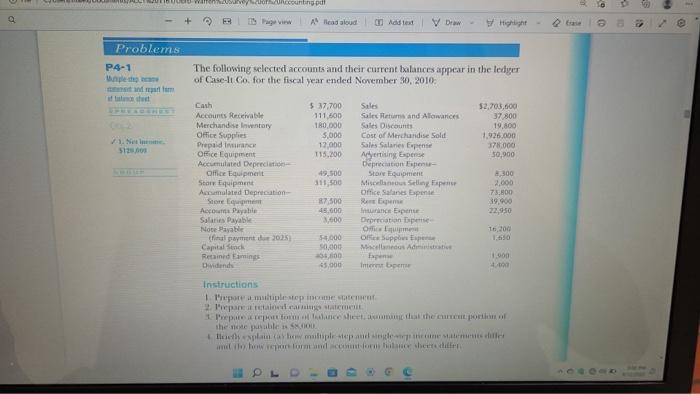This screenshot has width=700, height=394.
Task: Click the Sales amount '$2,703,600'
Action: (498, 106)
